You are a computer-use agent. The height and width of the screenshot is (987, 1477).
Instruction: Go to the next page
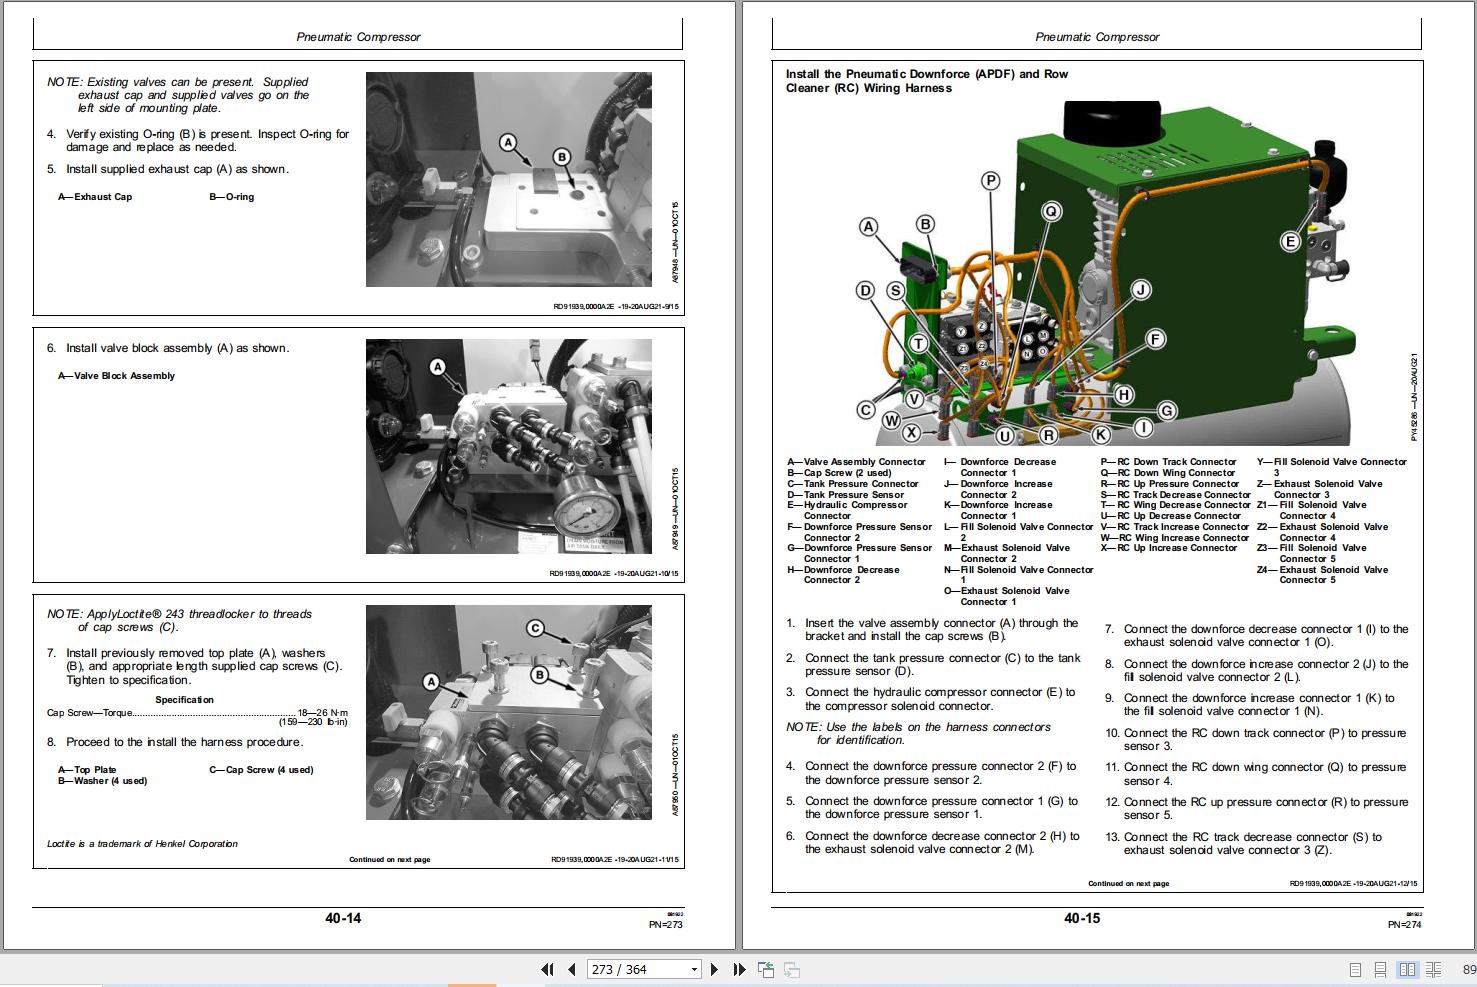[x=714, y=969]
